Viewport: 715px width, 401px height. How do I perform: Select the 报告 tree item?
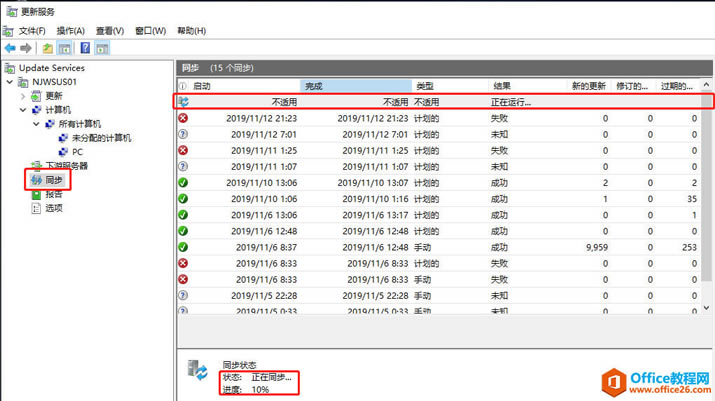[54, 194]
